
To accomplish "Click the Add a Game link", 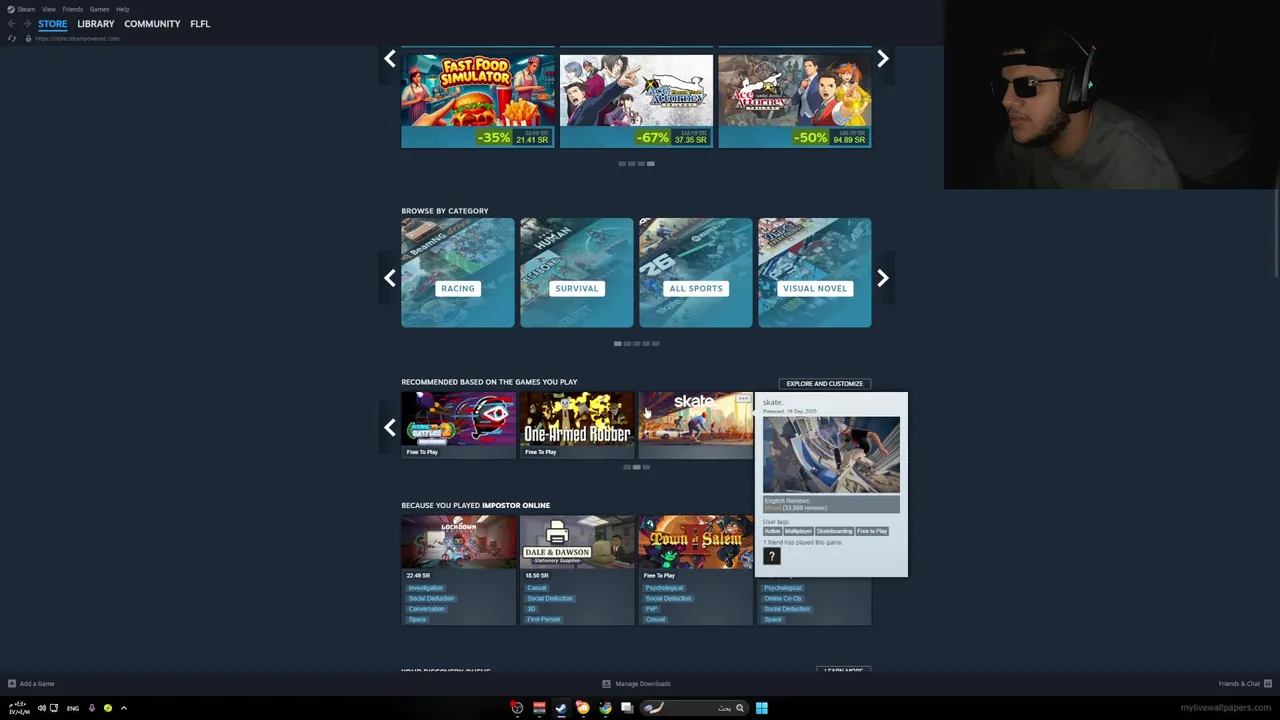I will coord(37,684).
